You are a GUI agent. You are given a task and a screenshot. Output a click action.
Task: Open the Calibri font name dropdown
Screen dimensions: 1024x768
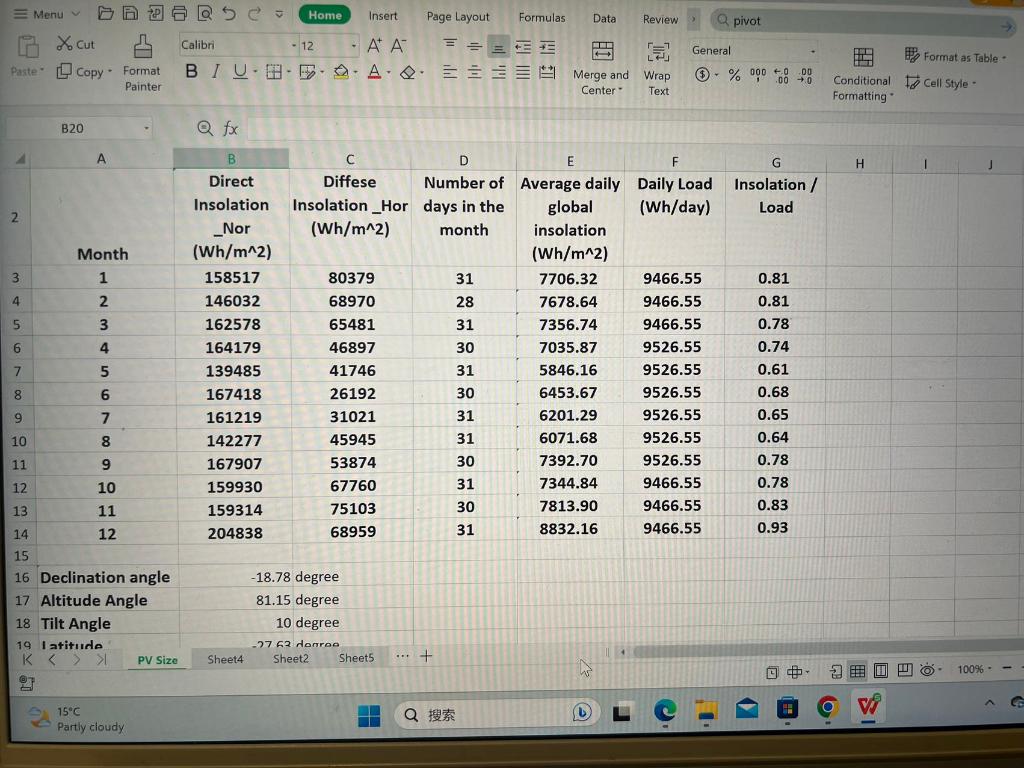[293, 45]
